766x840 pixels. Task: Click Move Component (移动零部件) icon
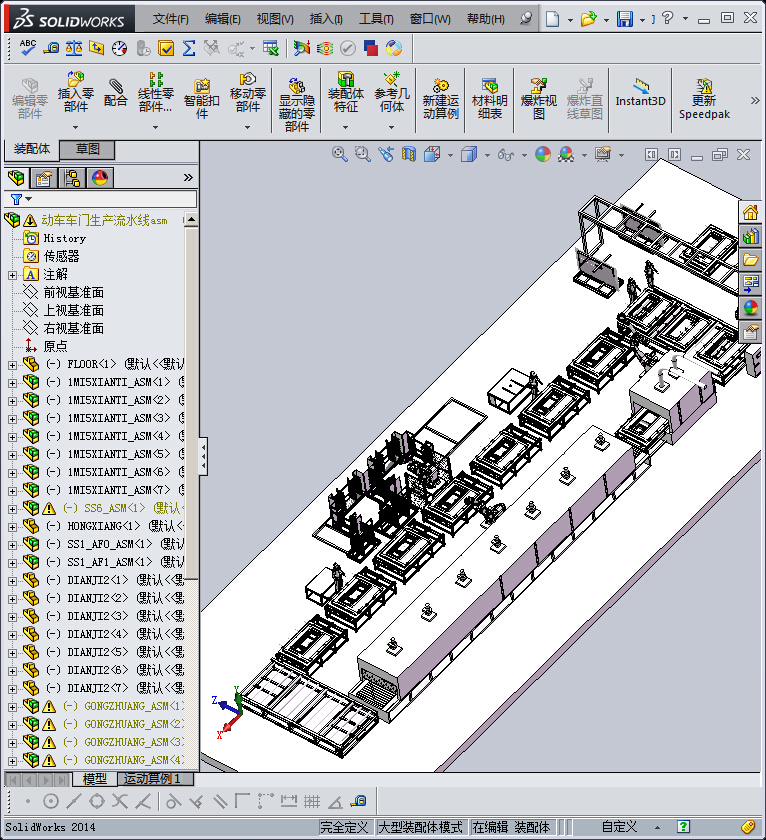[247, 92]
